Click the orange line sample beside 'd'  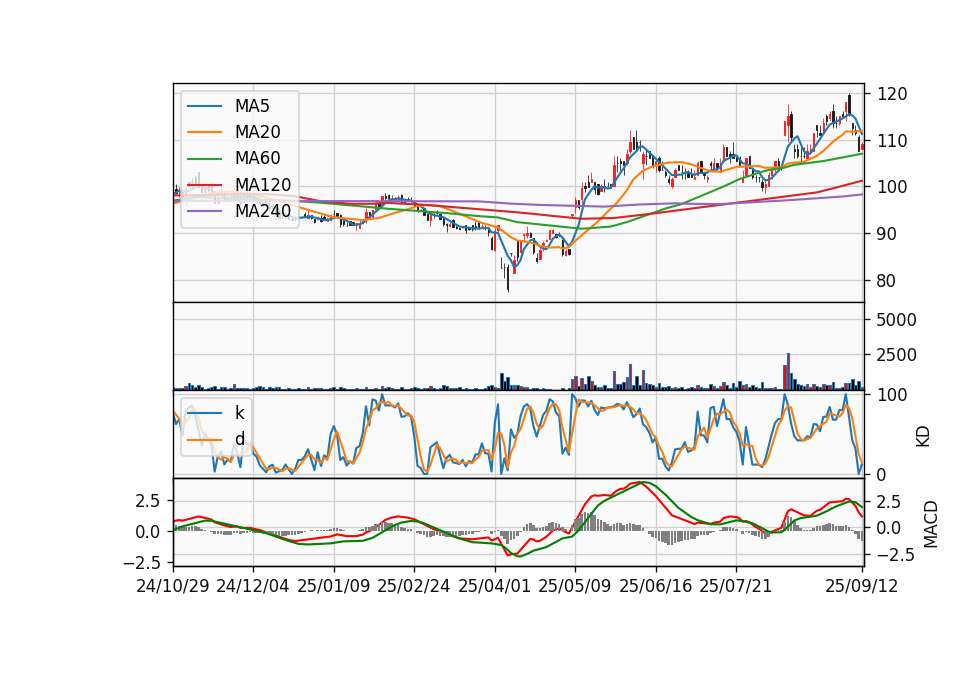pos(204,440)
